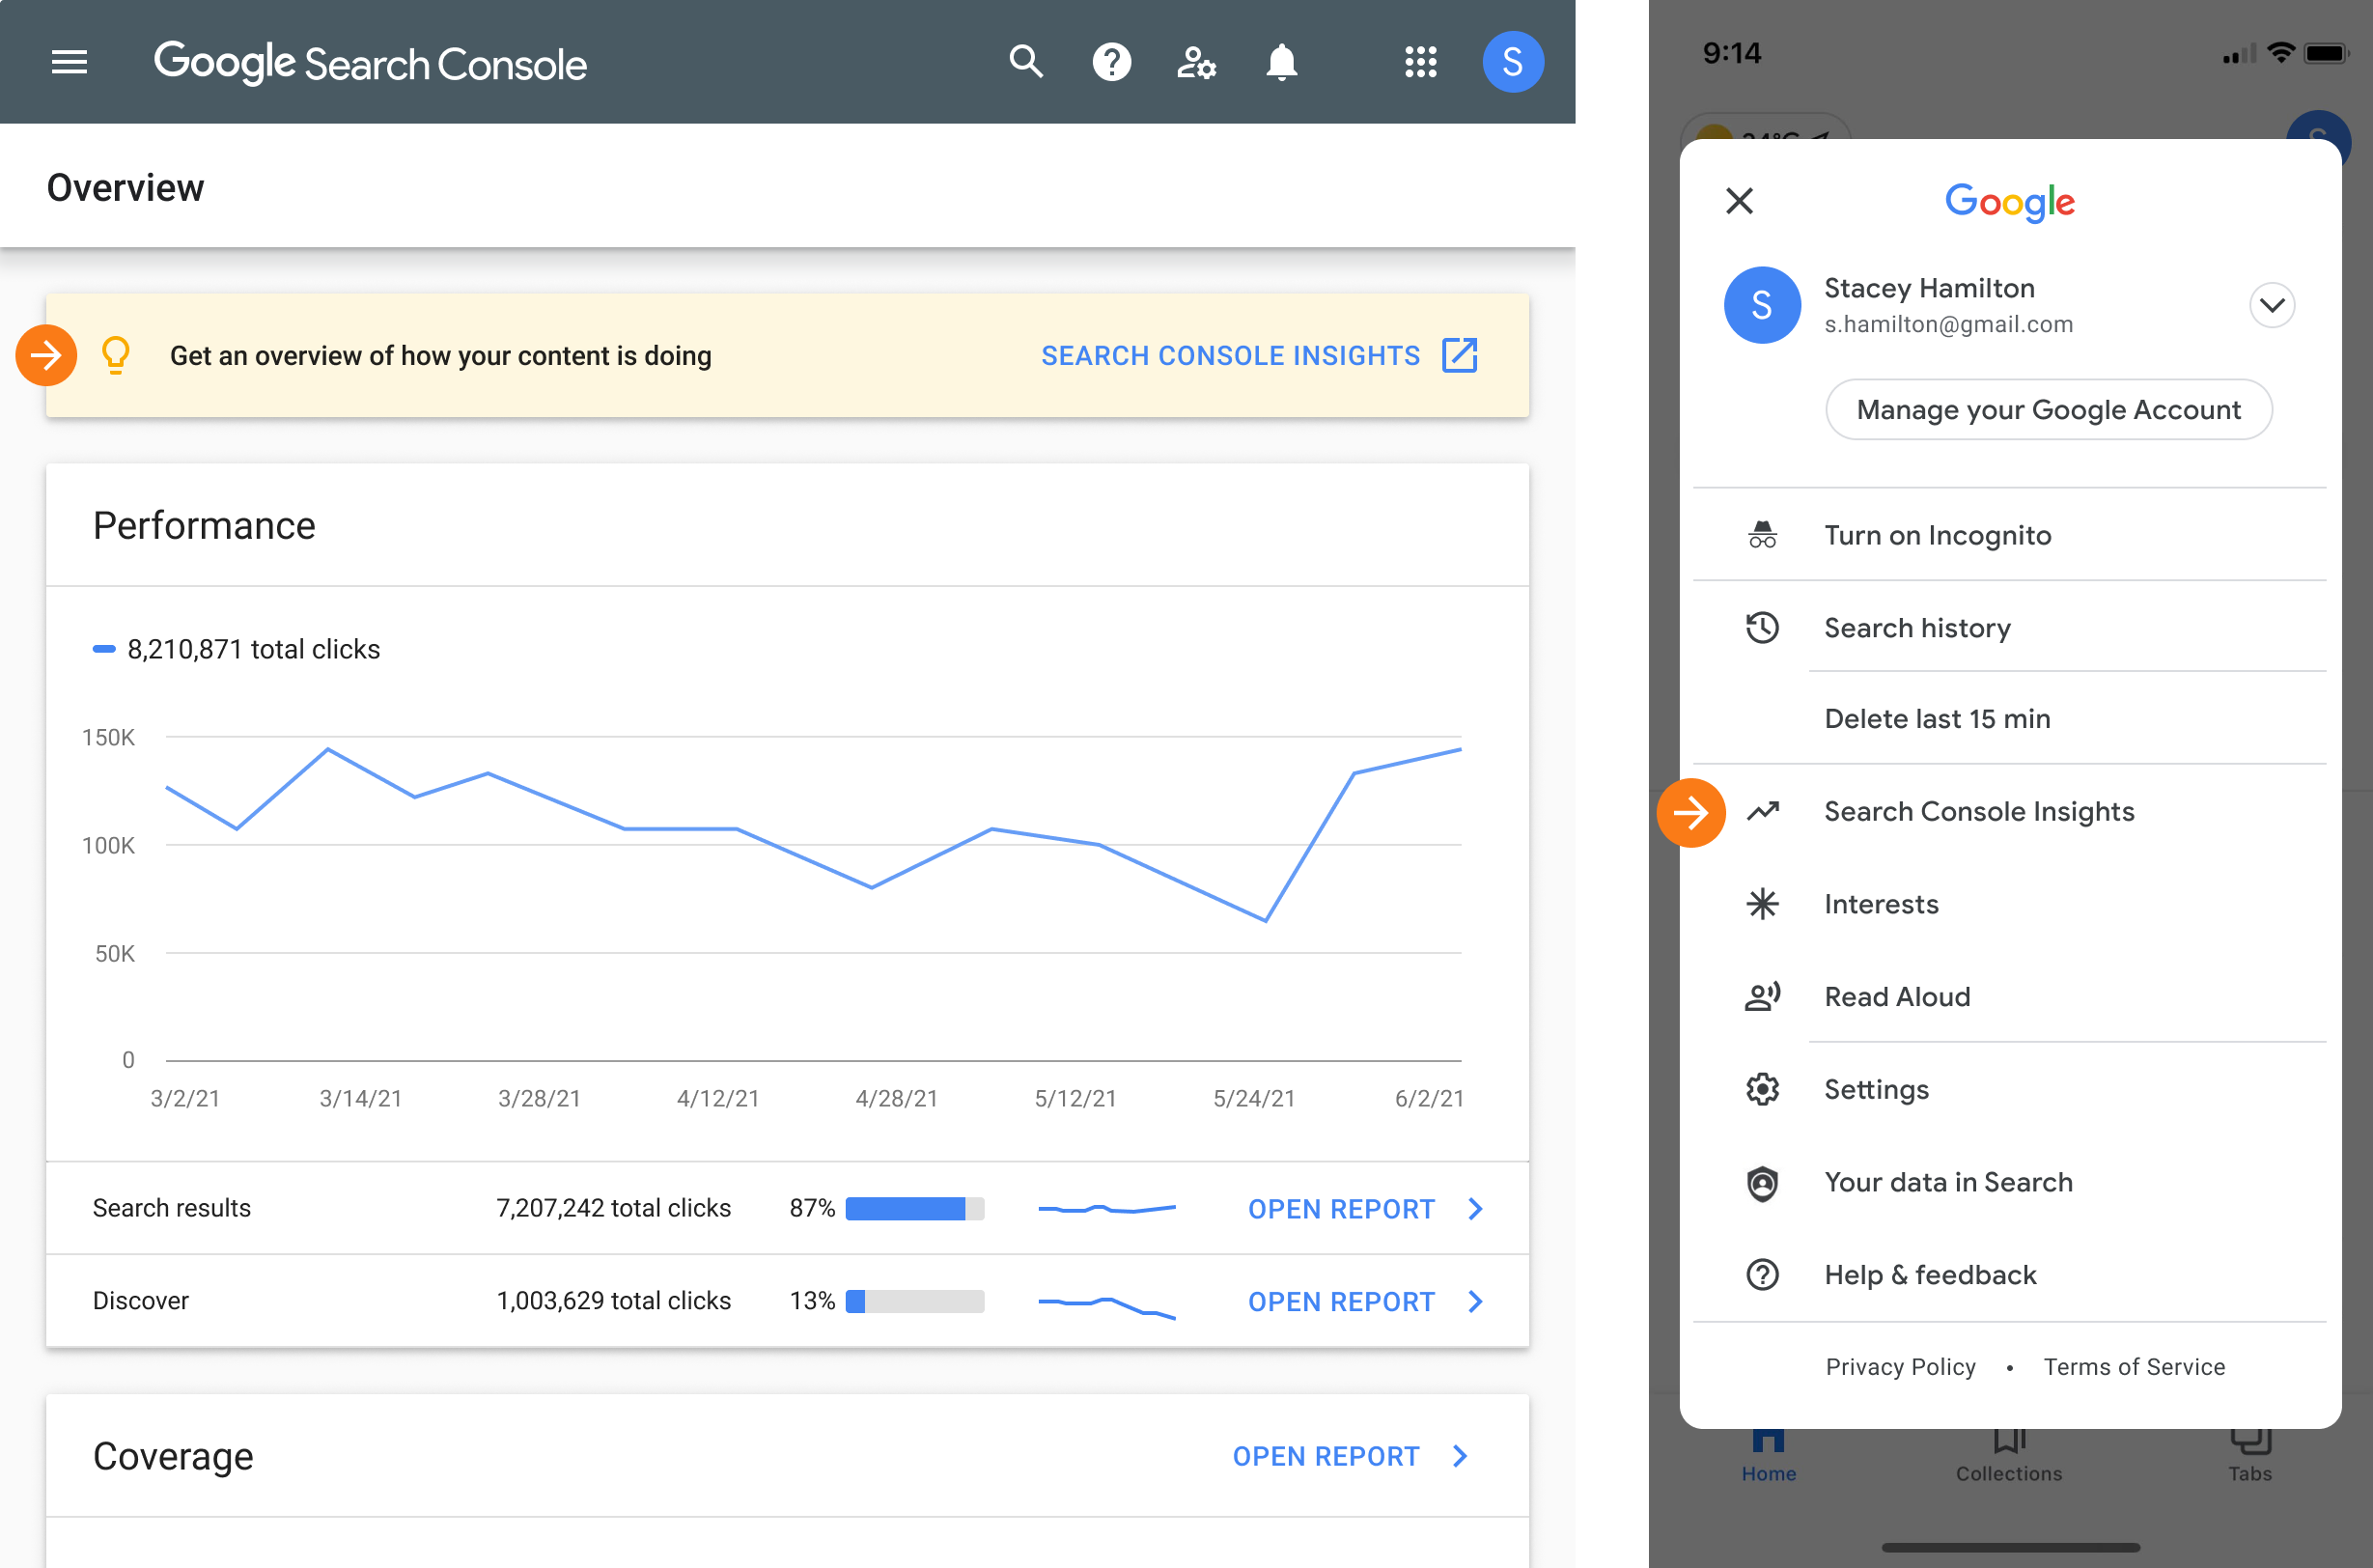Click the Search history clock icon
Image resolution: width=2373 pixels, height=1568 pixels.
(x=1762, y=625)
